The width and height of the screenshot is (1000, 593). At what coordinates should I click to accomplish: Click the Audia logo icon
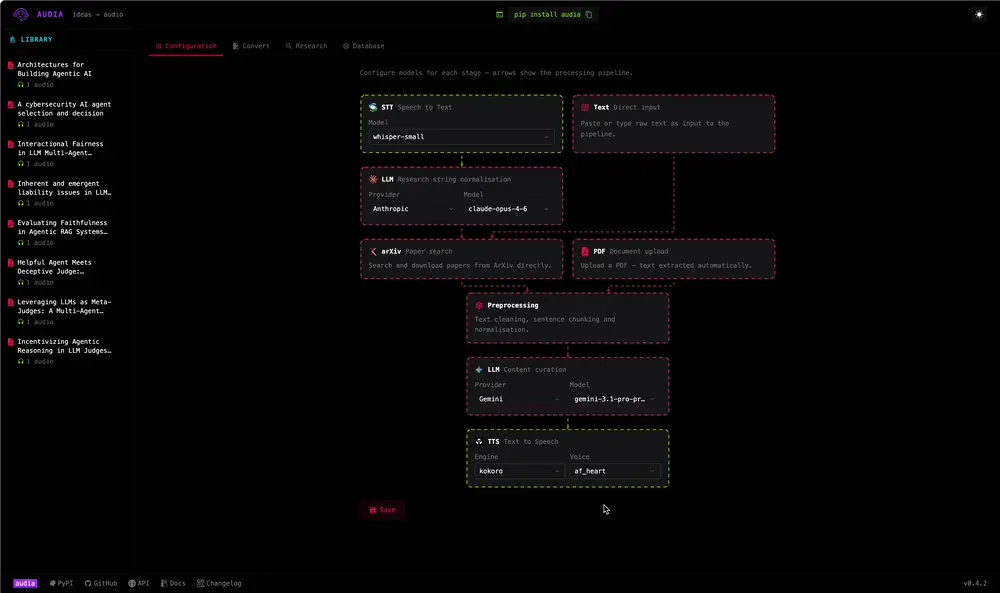20,14
